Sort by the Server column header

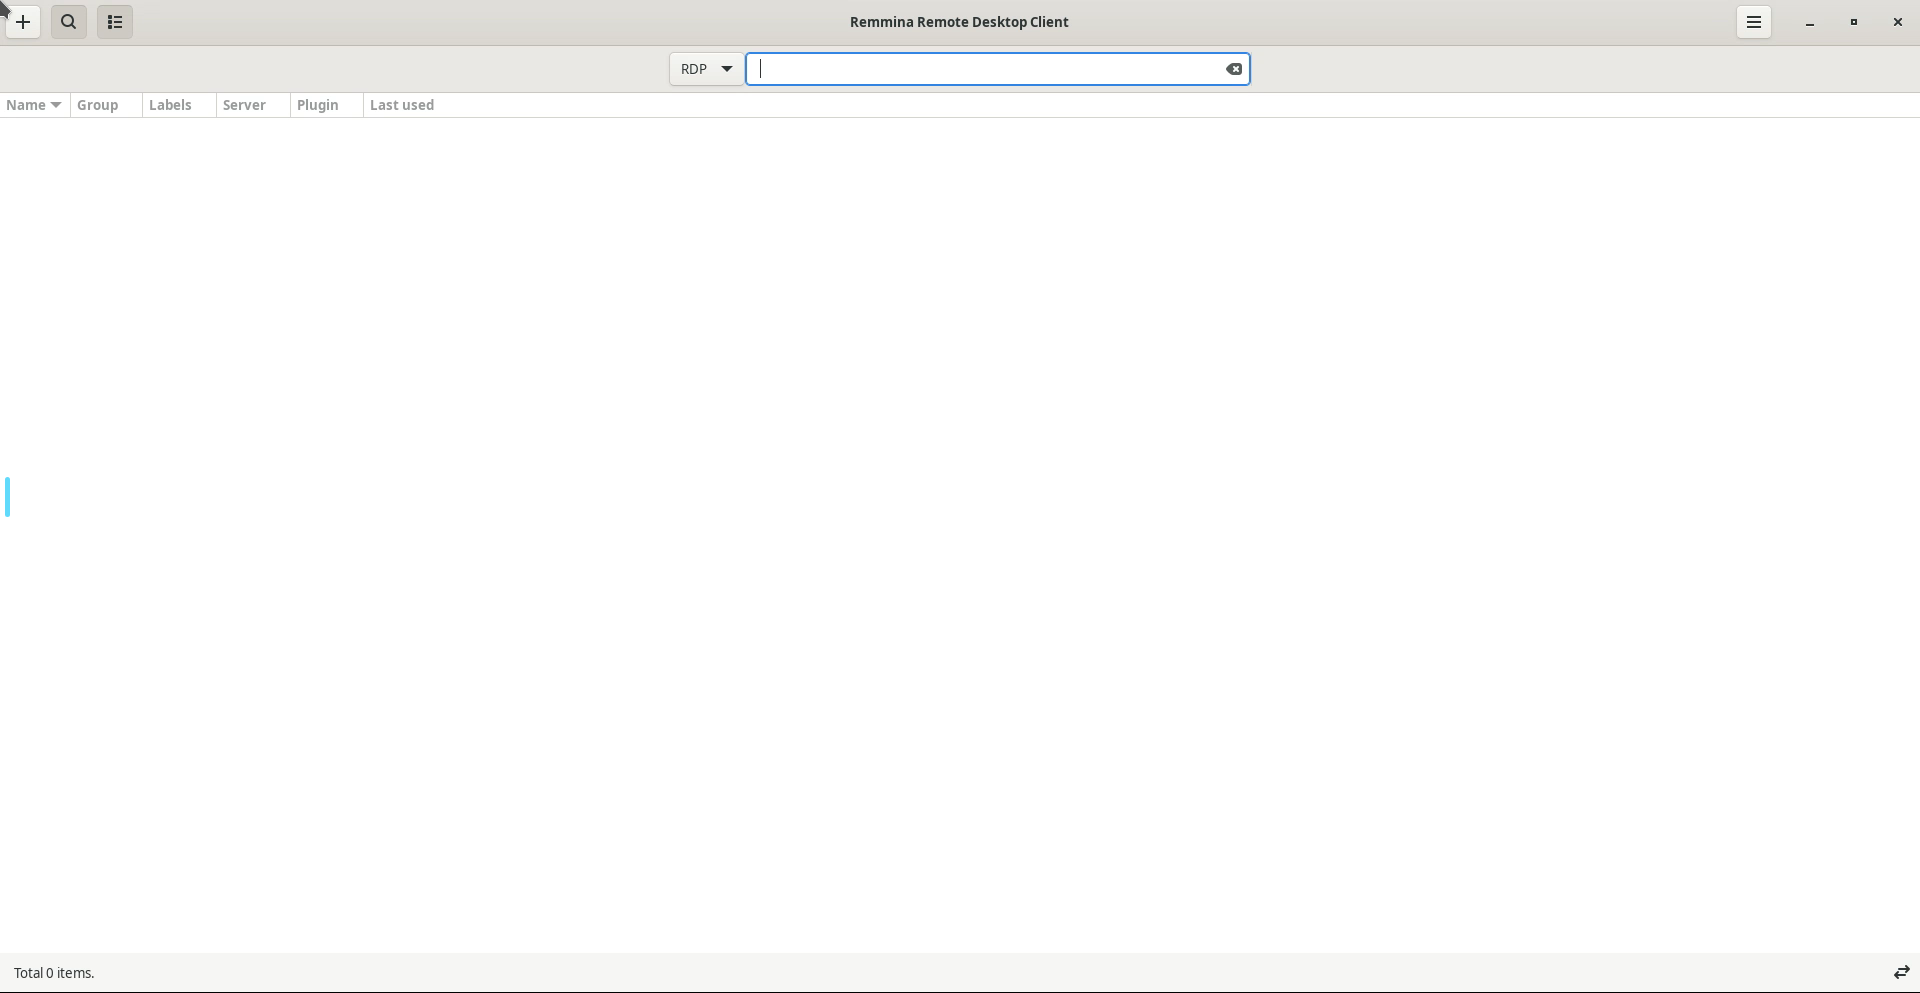click(244, 105)
